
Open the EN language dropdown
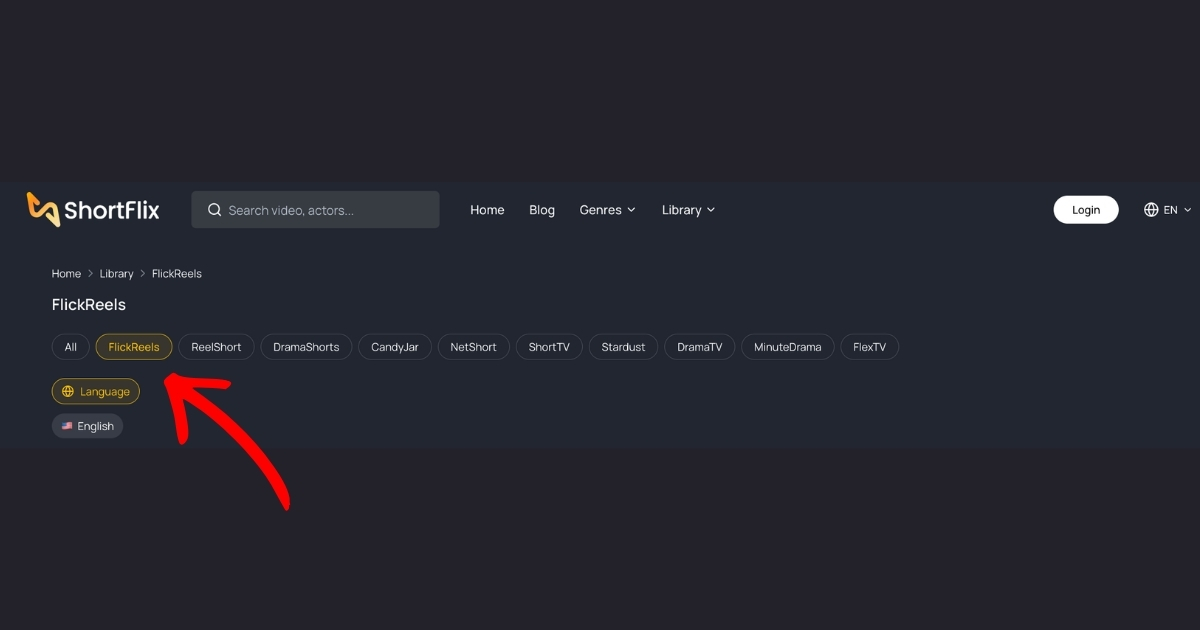pyautogui.click(x=1167, y=209)
